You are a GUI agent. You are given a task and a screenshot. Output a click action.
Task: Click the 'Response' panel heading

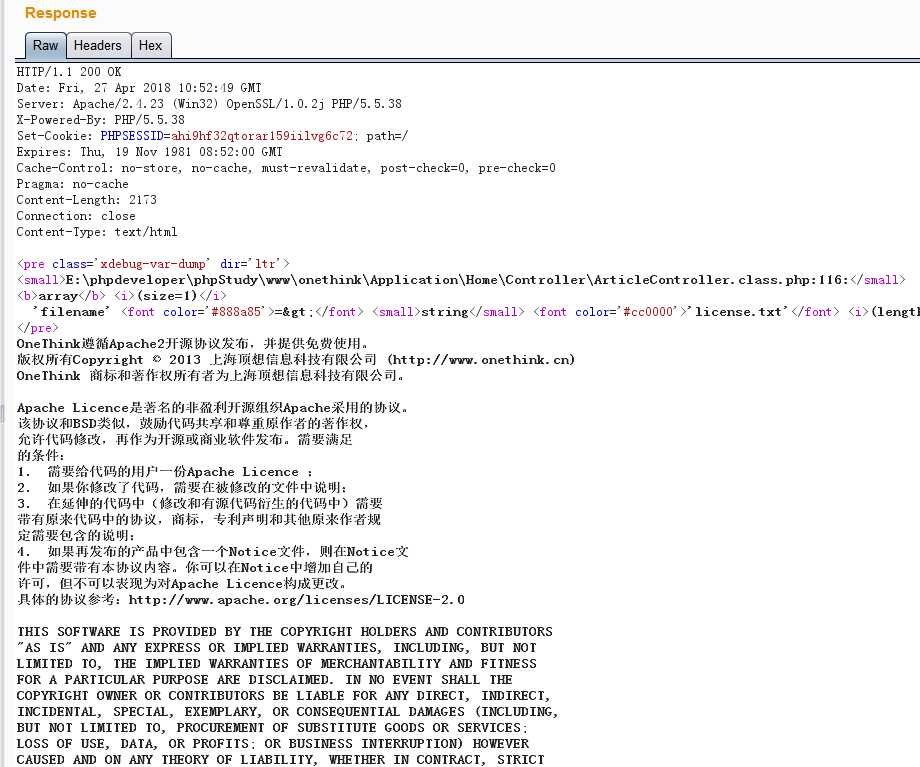[x=60, y=13]
